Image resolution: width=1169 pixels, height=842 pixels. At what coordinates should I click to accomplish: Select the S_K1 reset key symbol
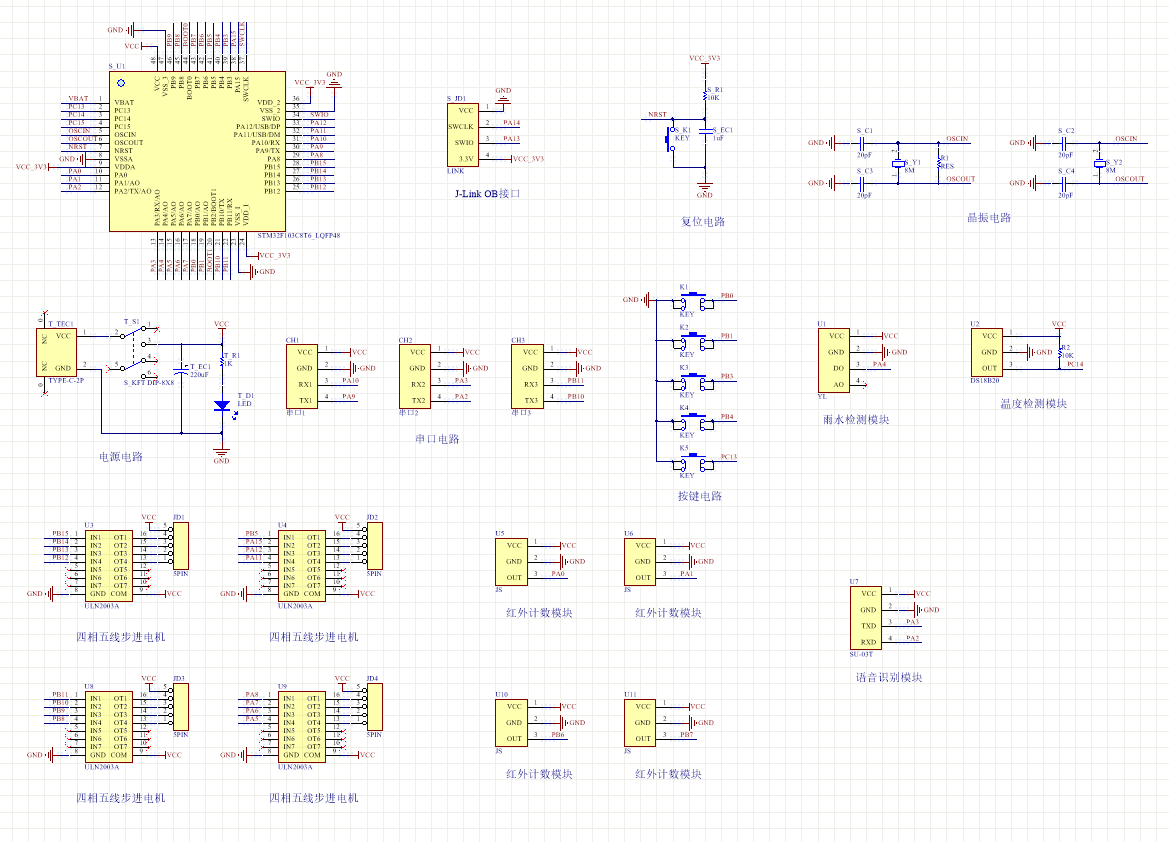[672, 141]
